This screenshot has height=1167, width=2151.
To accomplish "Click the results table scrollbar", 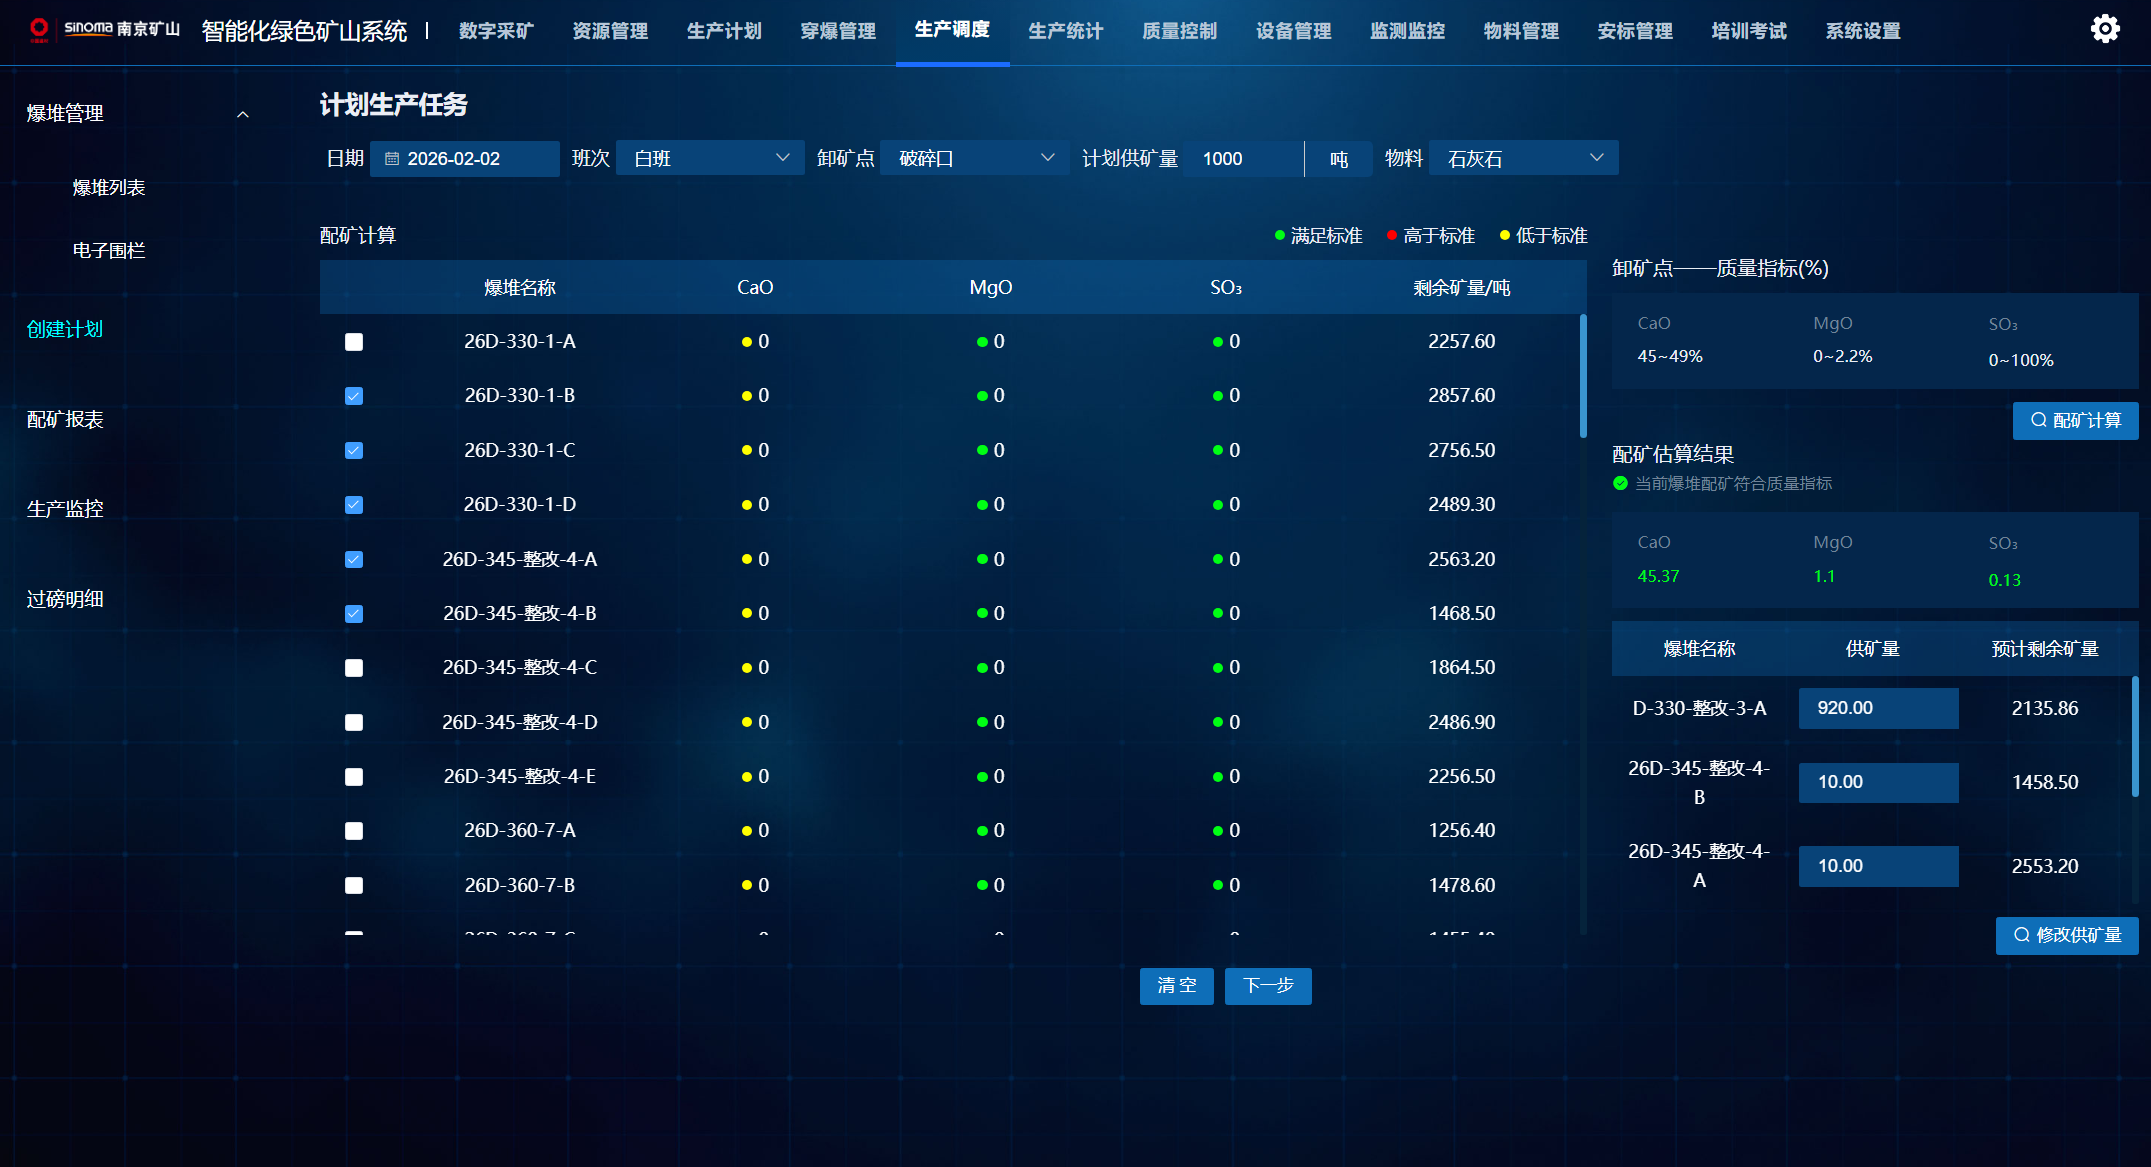I will pyautogui.click(x=2135, y=737).
